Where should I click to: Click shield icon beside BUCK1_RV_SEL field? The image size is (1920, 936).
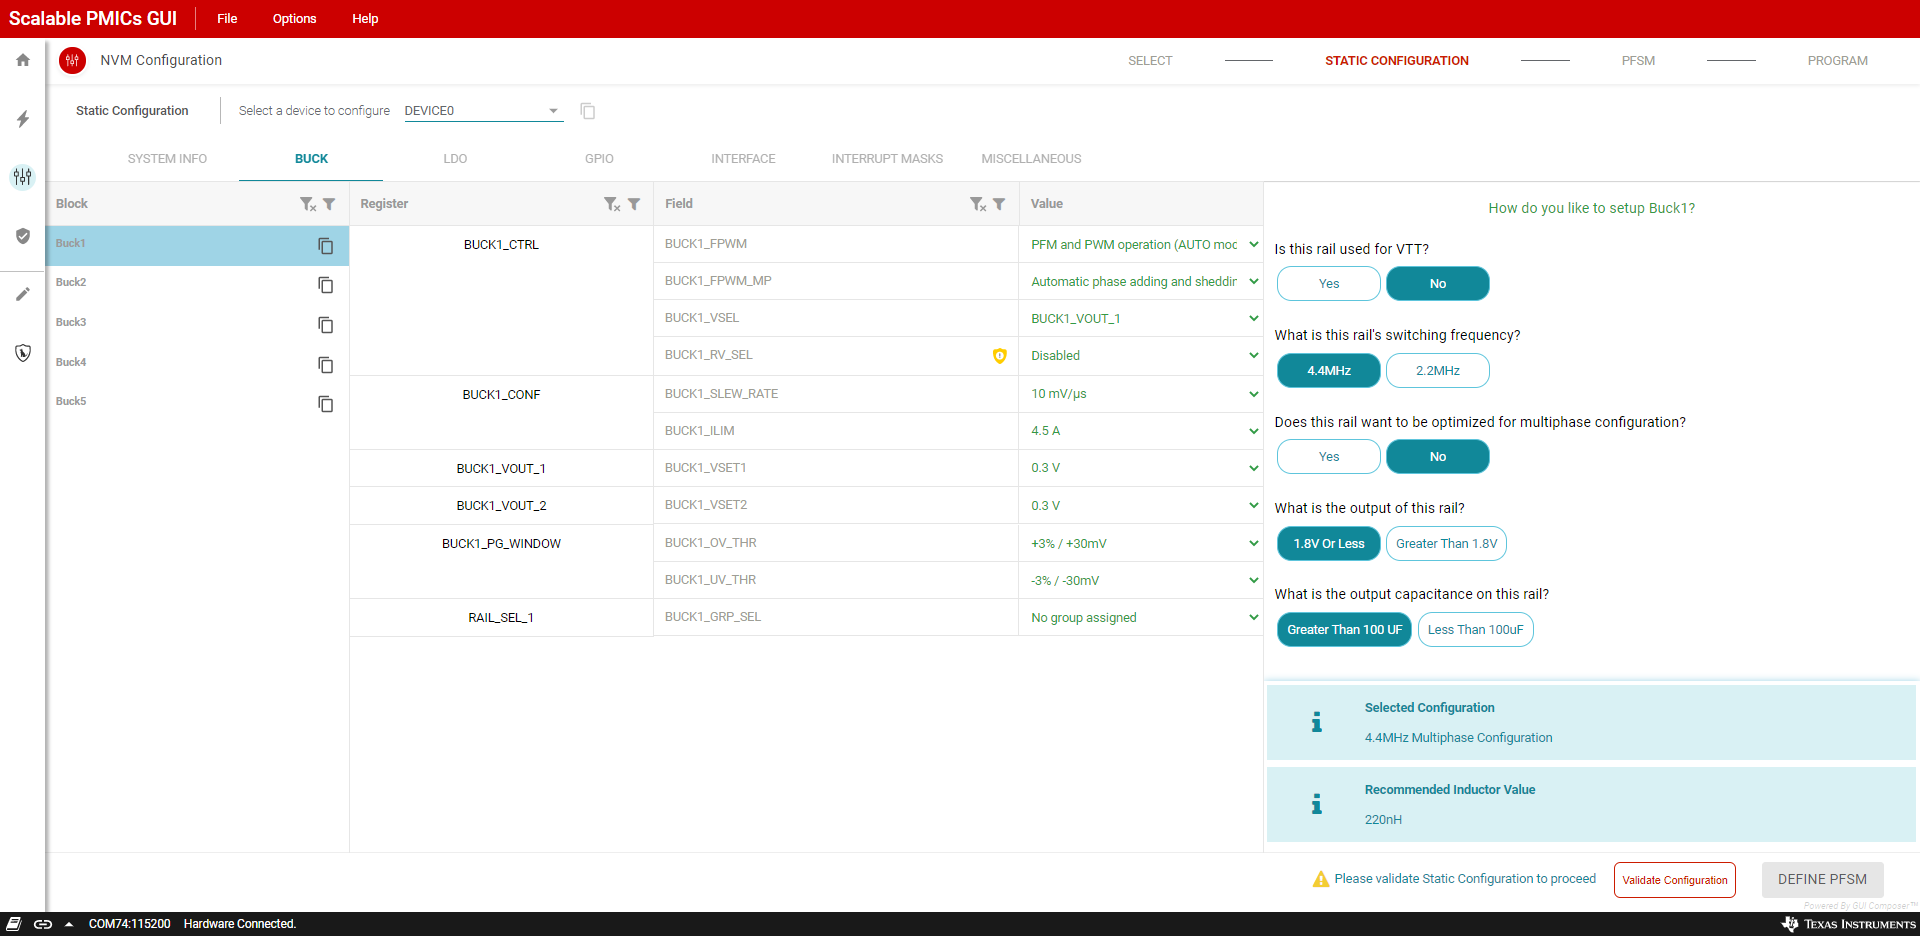click(999, 356)
